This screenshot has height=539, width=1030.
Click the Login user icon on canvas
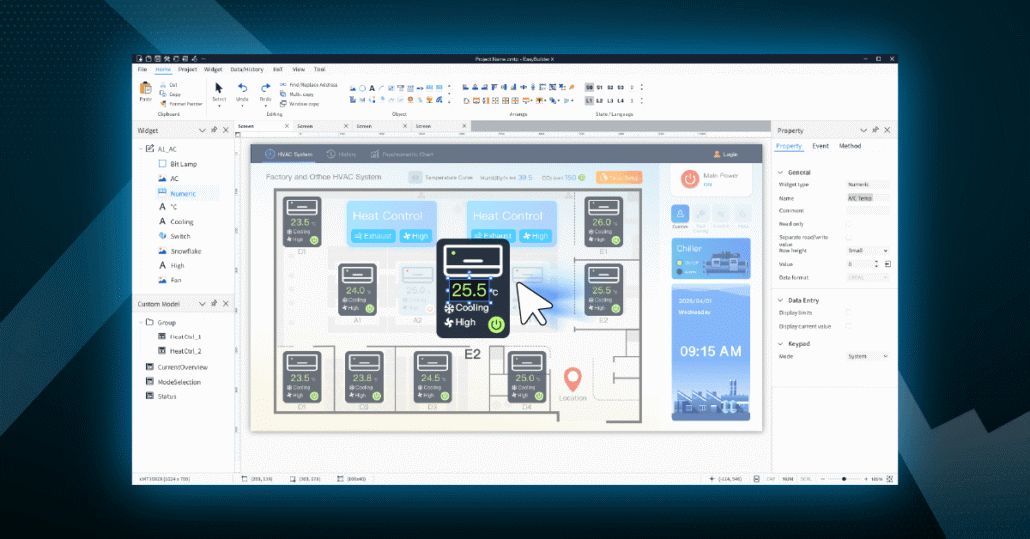coord(717,154)
